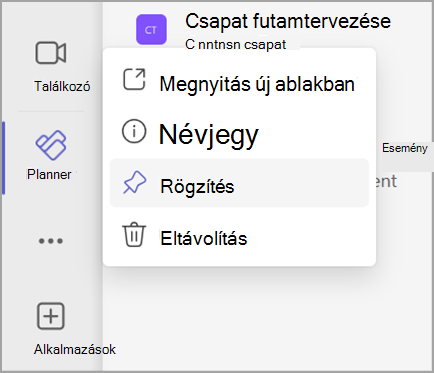Image resolution: width=434 pixels, height=373 pixels.
Task: Click the pushpin icon beside Rögzítés
Action: [x=134, y=183]
